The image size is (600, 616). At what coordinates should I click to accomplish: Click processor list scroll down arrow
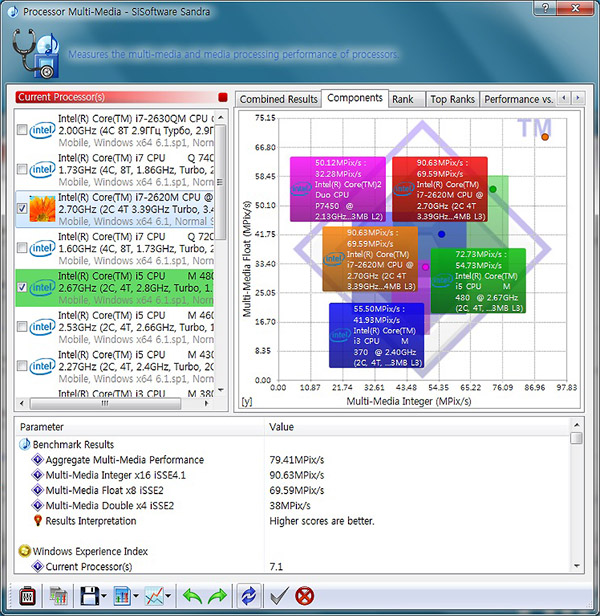221,390
